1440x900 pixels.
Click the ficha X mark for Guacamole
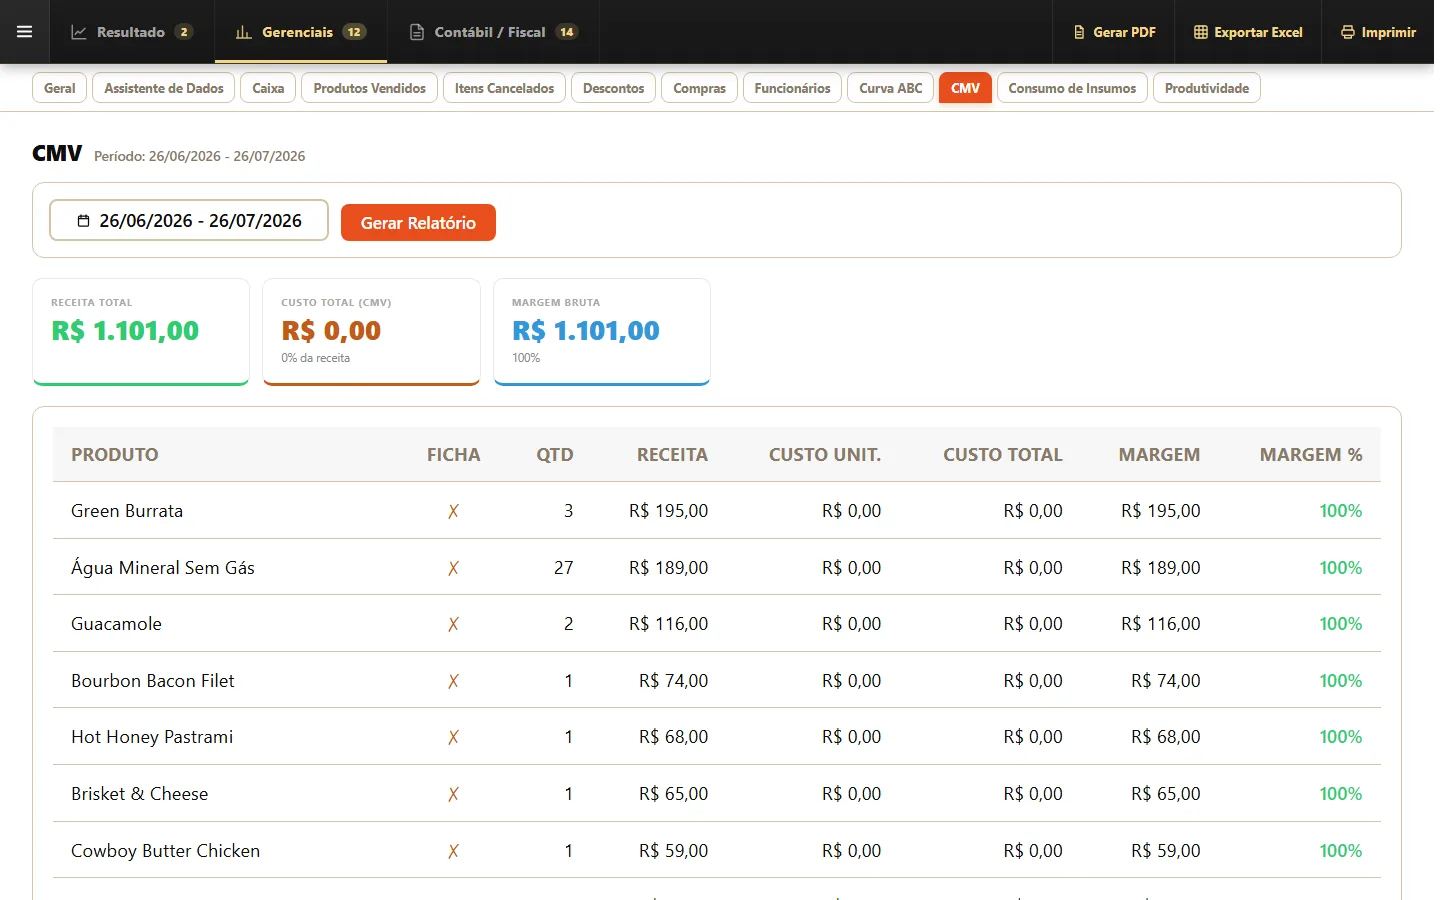pos(453,624)
